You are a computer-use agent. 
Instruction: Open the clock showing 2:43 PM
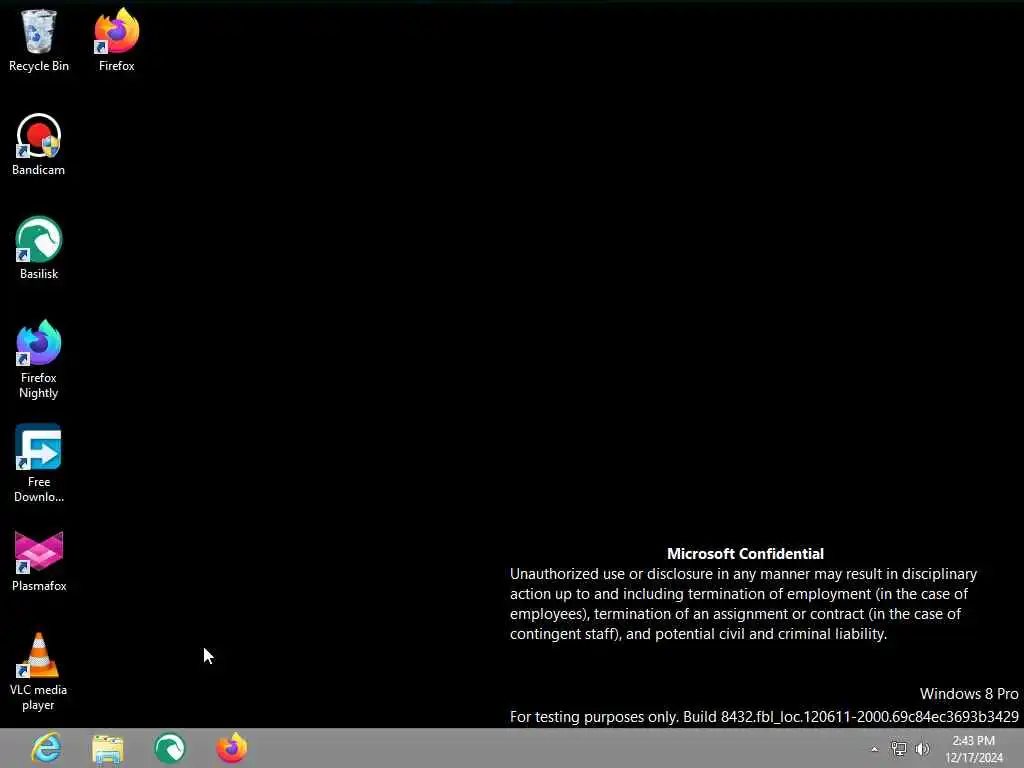pos(974,749)
